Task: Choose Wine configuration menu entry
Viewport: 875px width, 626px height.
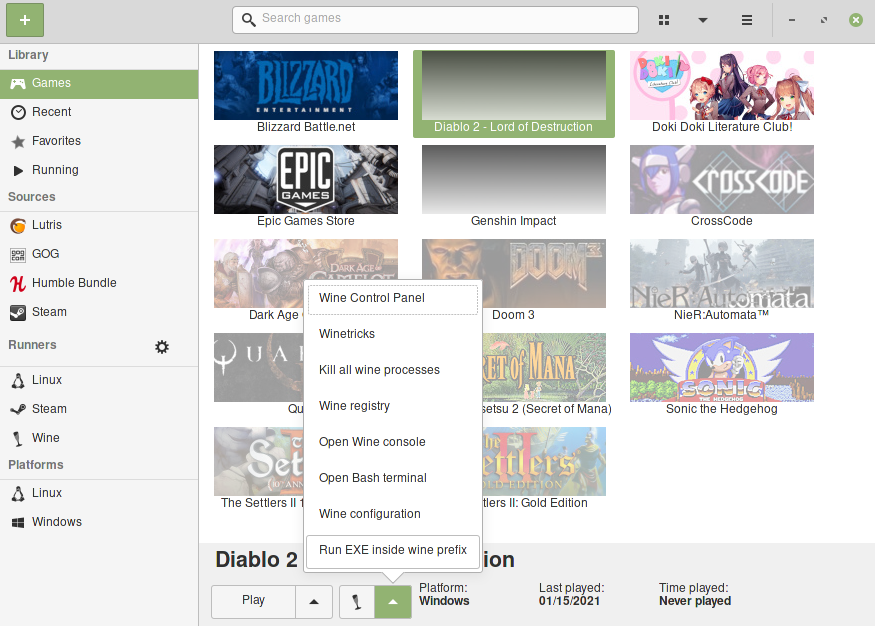Action: (393, 515)
